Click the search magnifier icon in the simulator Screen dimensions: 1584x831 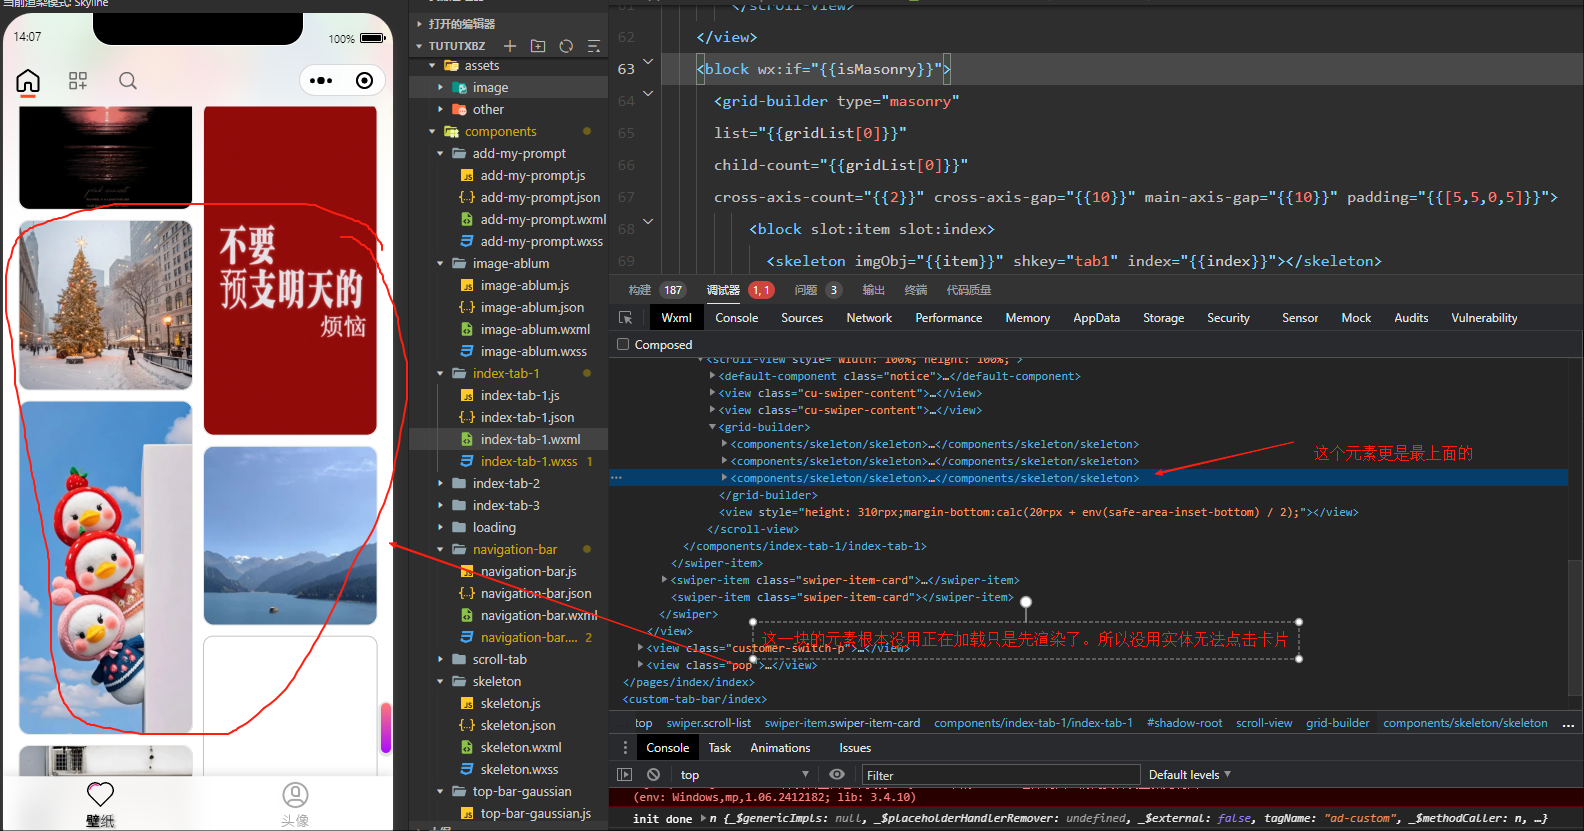[x=128, y=81]
